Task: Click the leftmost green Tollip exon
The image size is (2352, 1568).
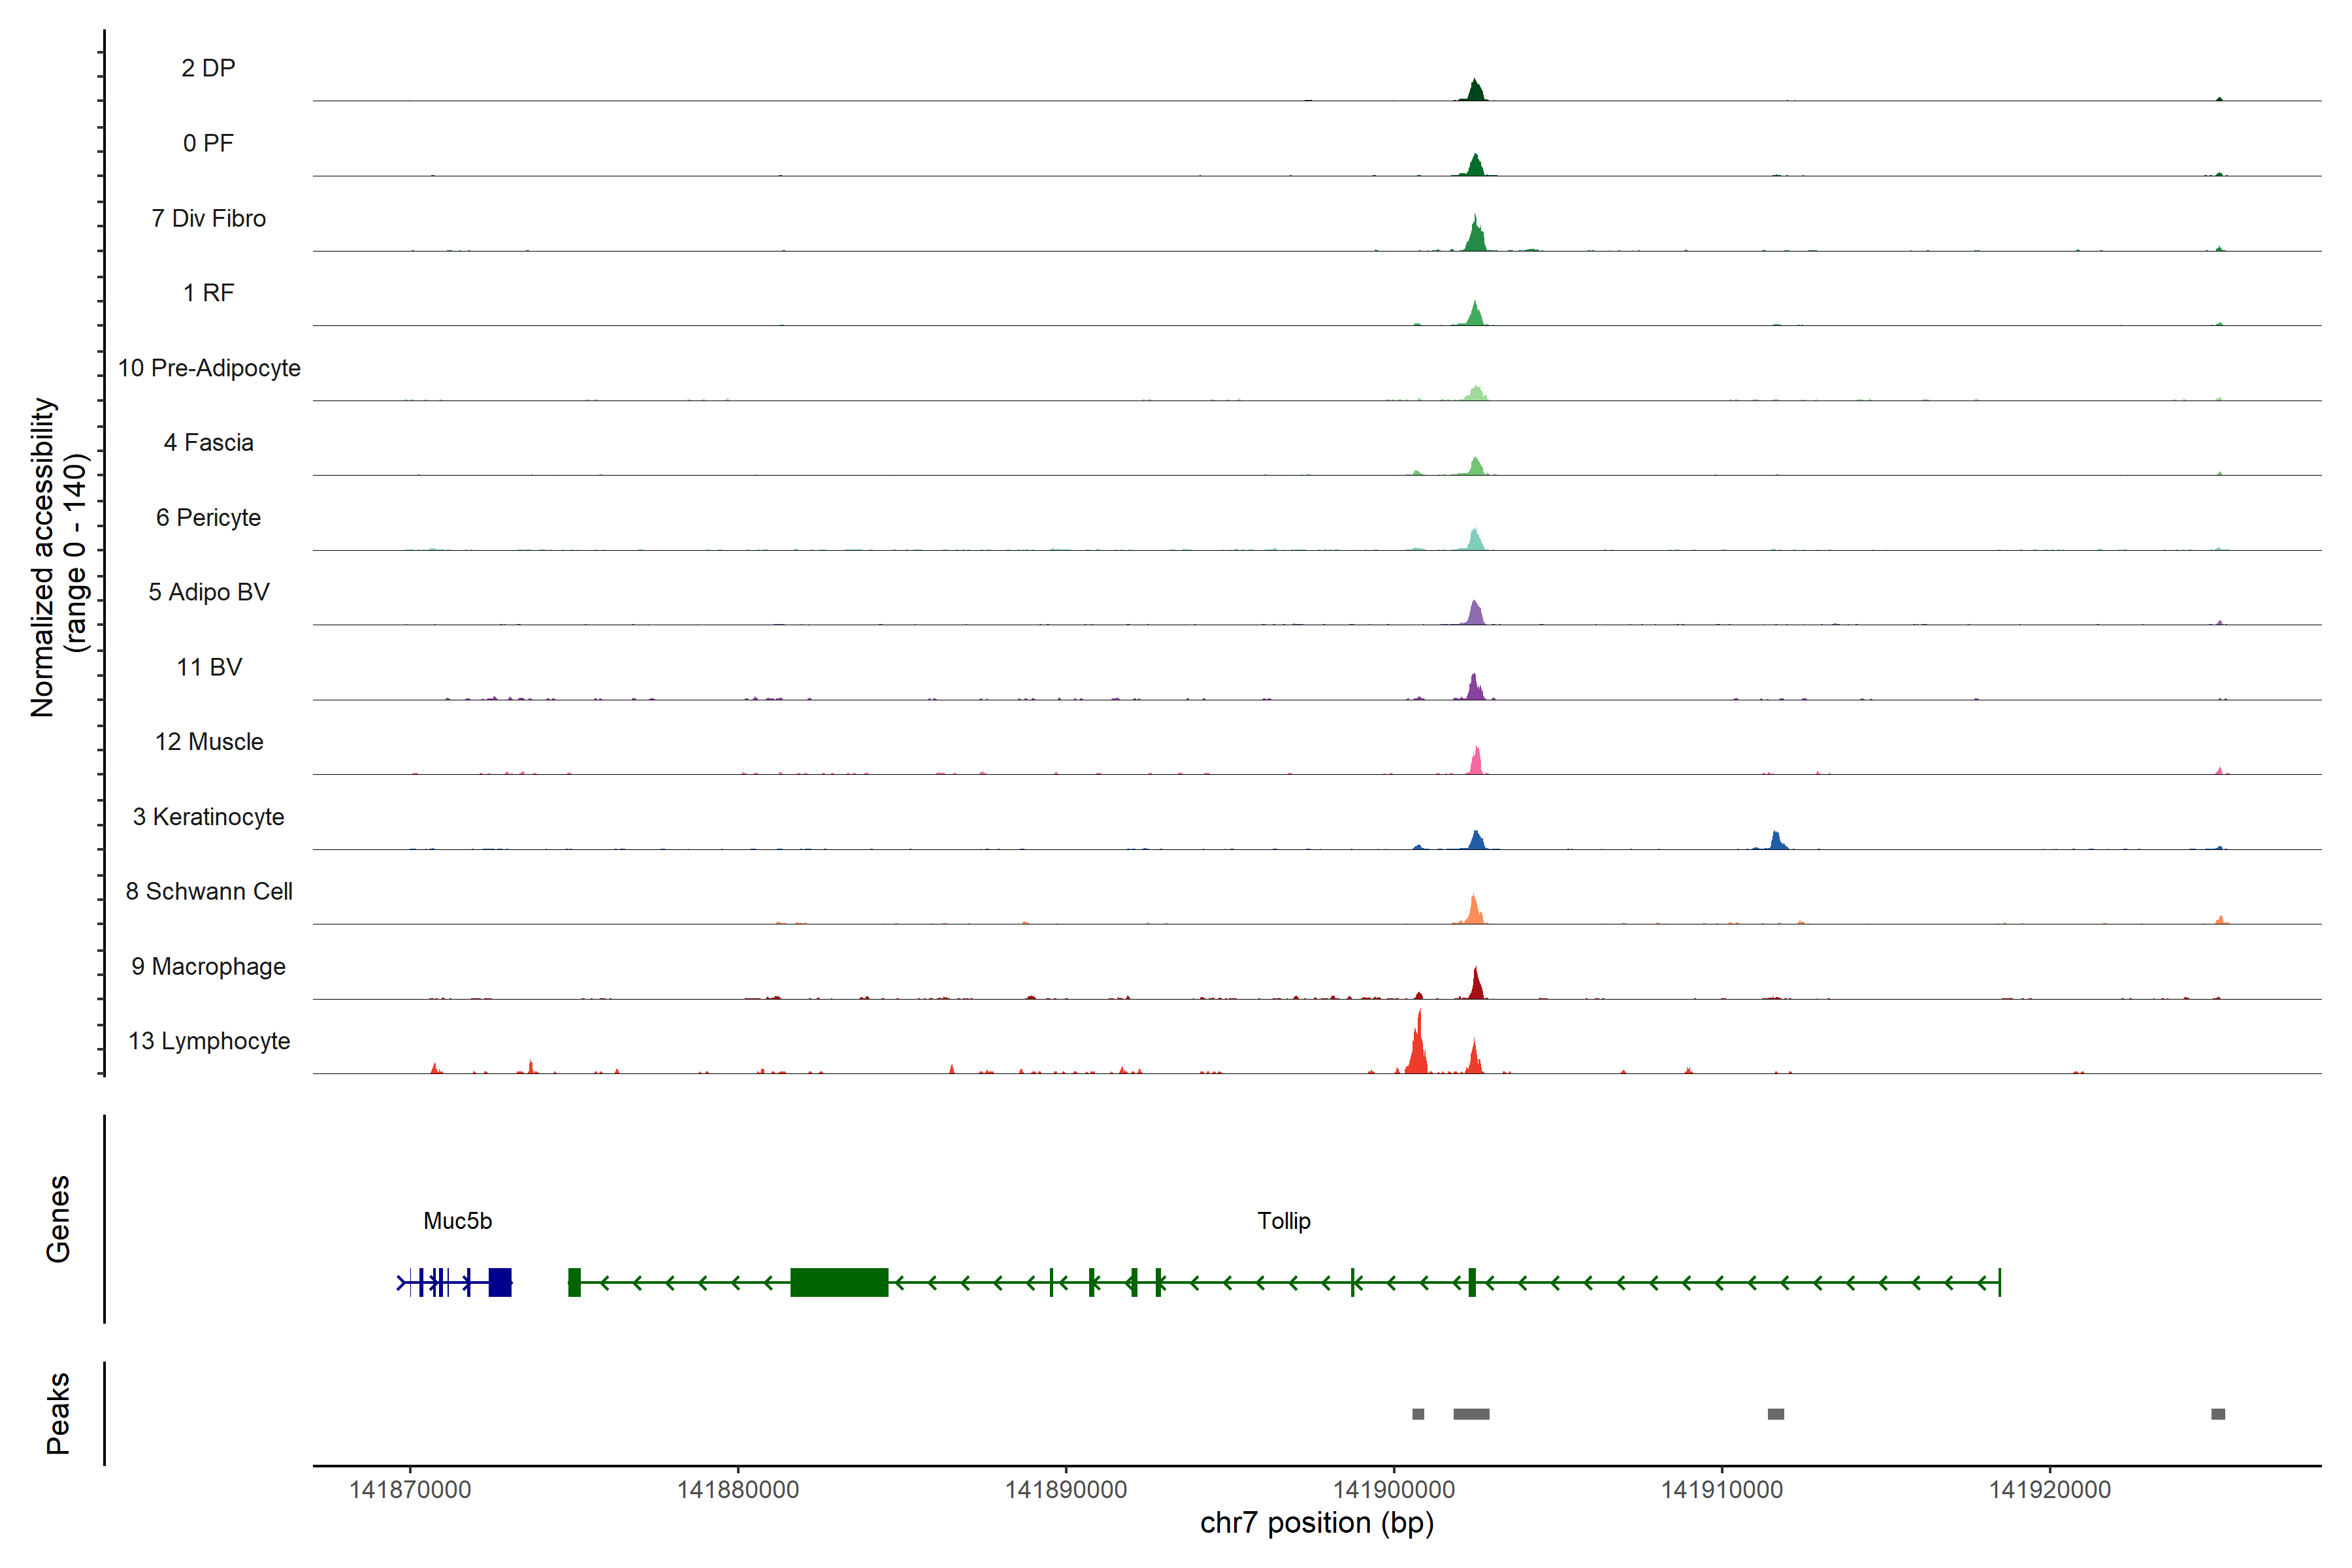Action: [x=574, y=1282]
